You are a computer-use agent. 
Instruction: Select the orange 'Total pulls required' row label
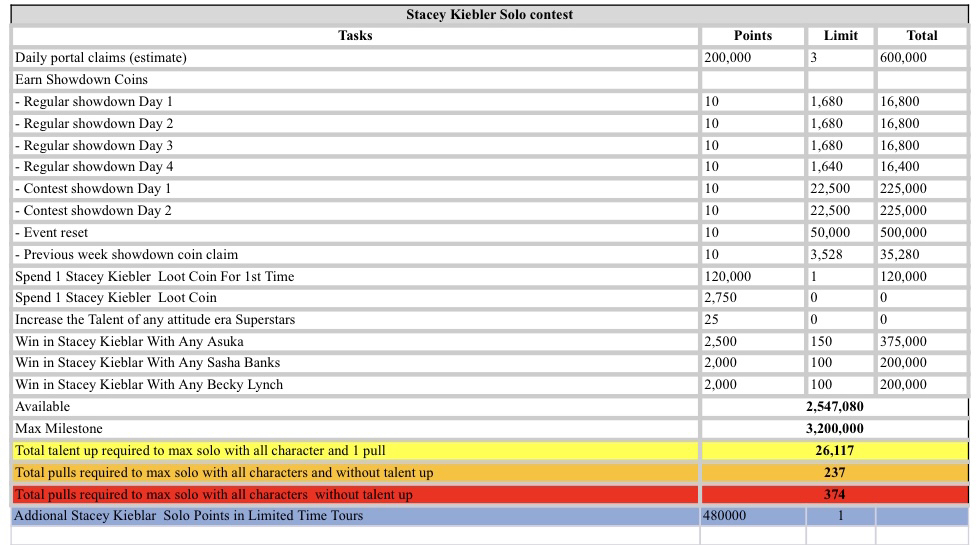coord(355,472)
